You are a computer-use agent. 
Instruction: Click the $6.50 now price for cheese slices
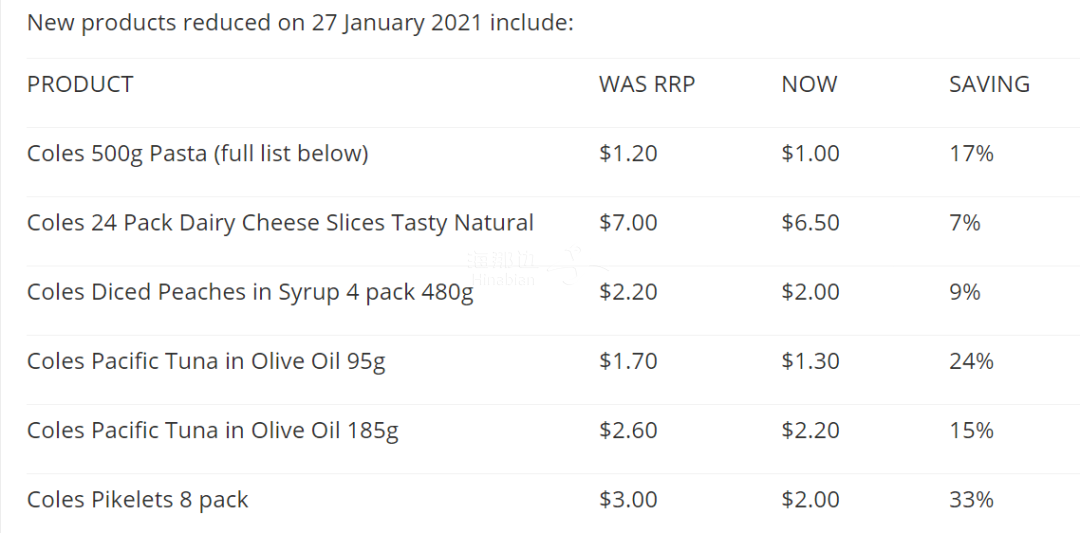coord(811,223)
